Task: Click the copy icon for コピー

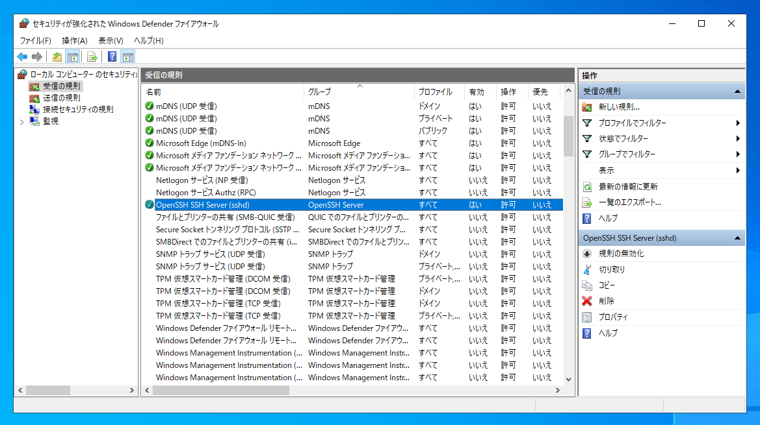Action: point(587,285)
